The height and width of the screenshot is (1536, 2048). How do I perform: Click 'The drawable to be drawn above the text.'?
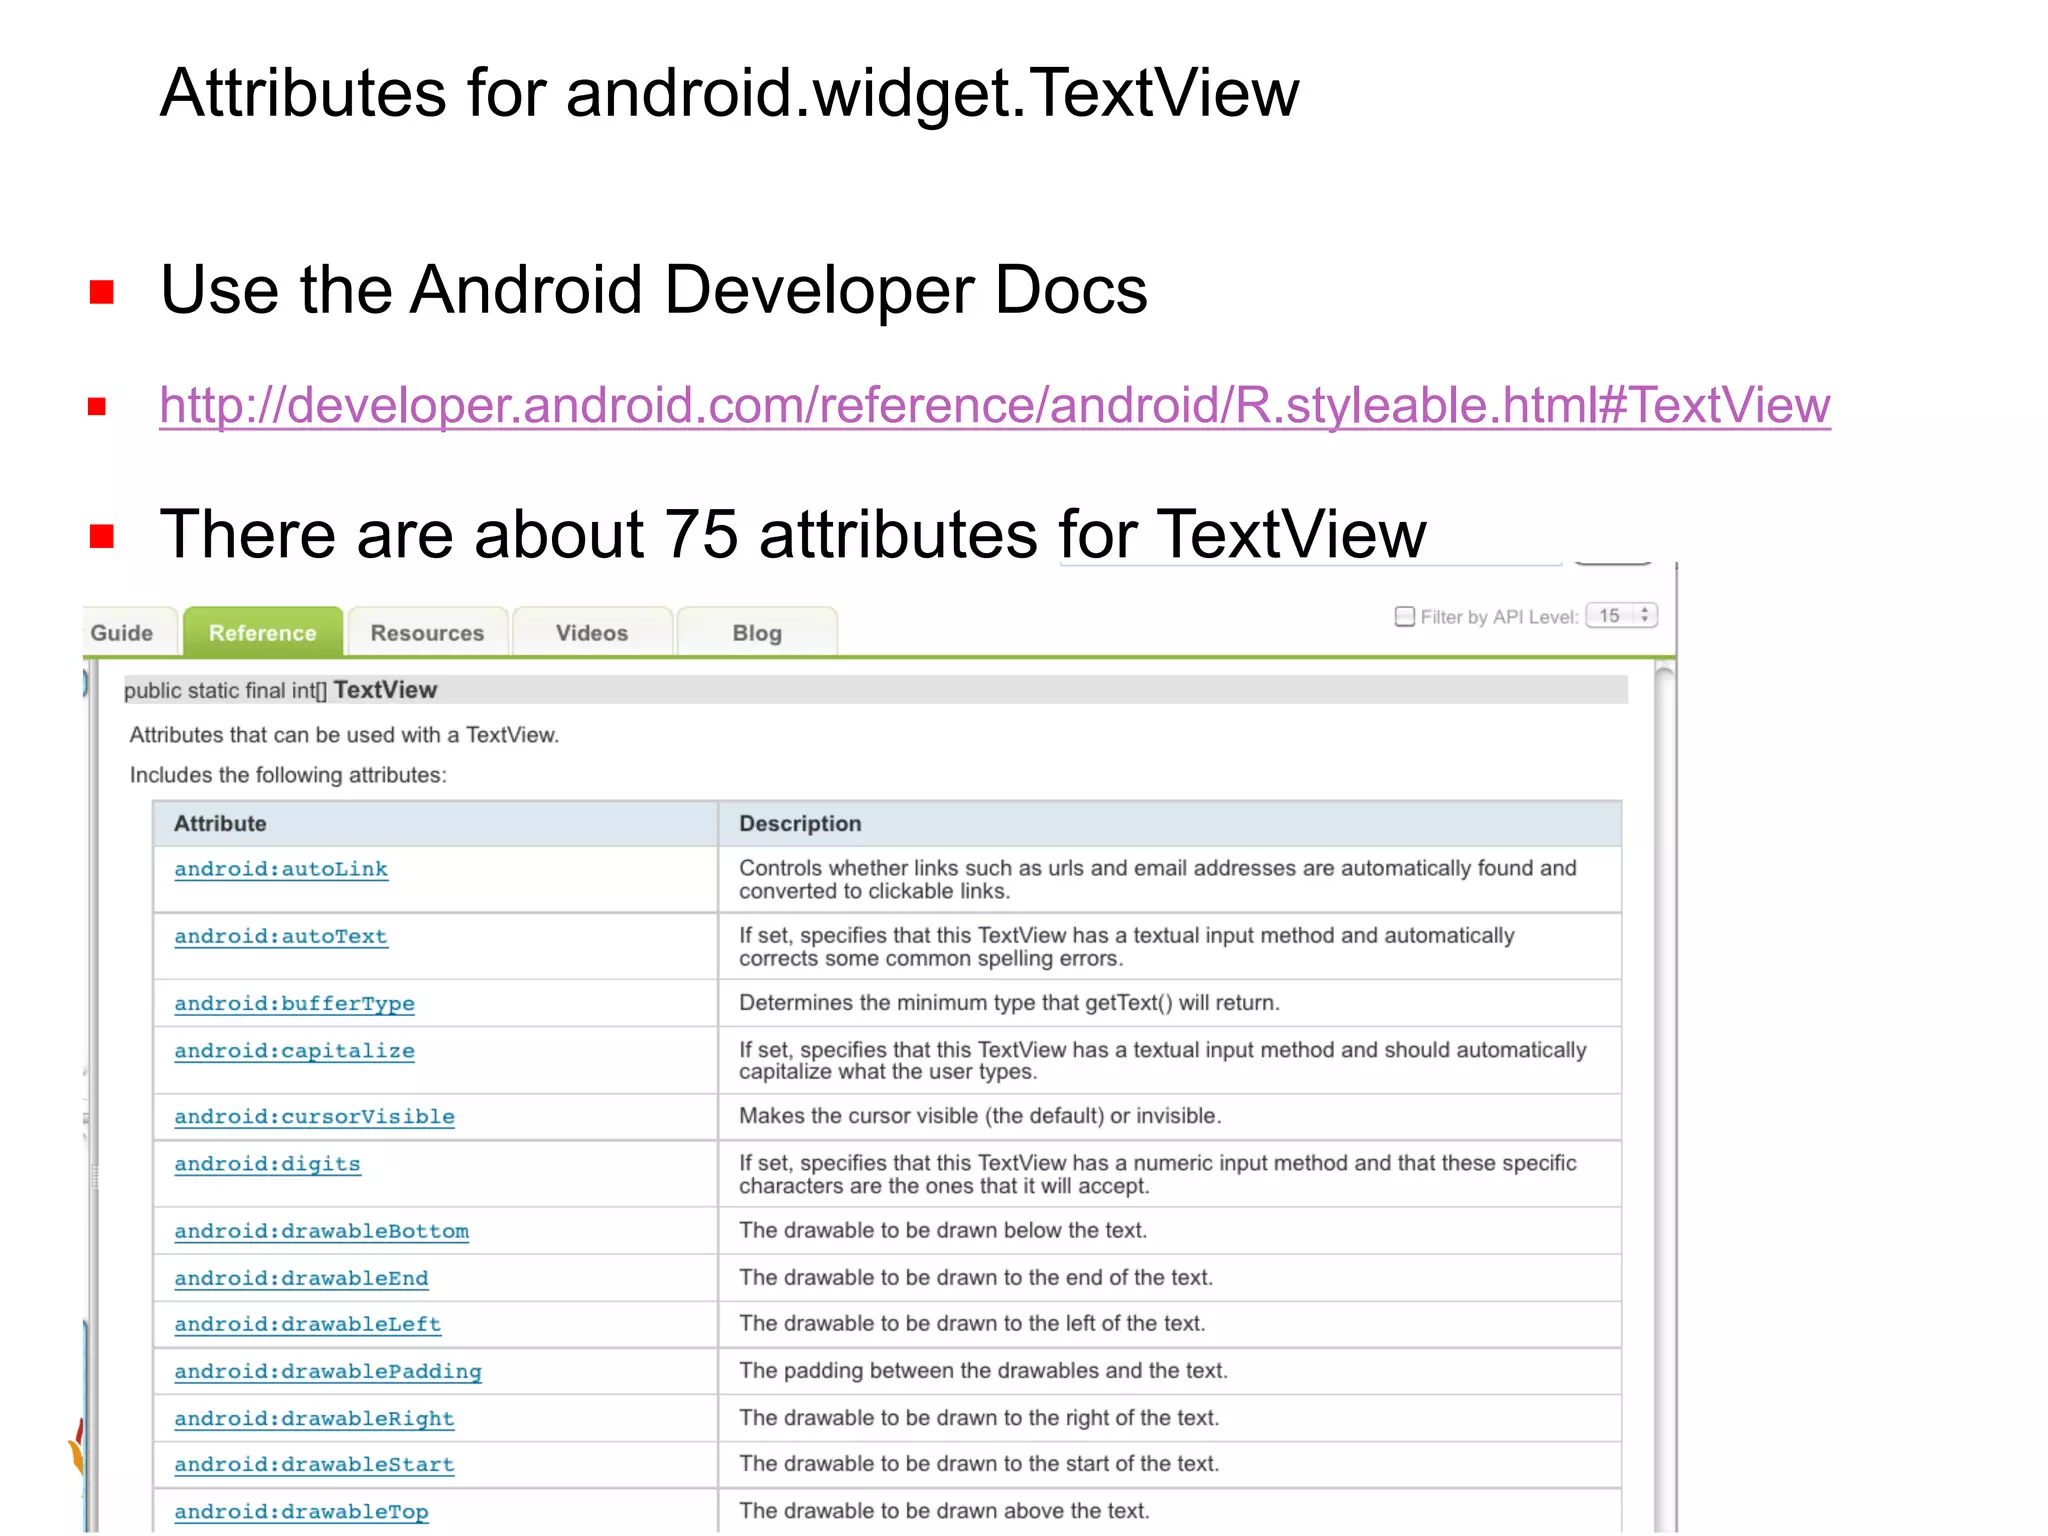click(944, 1510)
